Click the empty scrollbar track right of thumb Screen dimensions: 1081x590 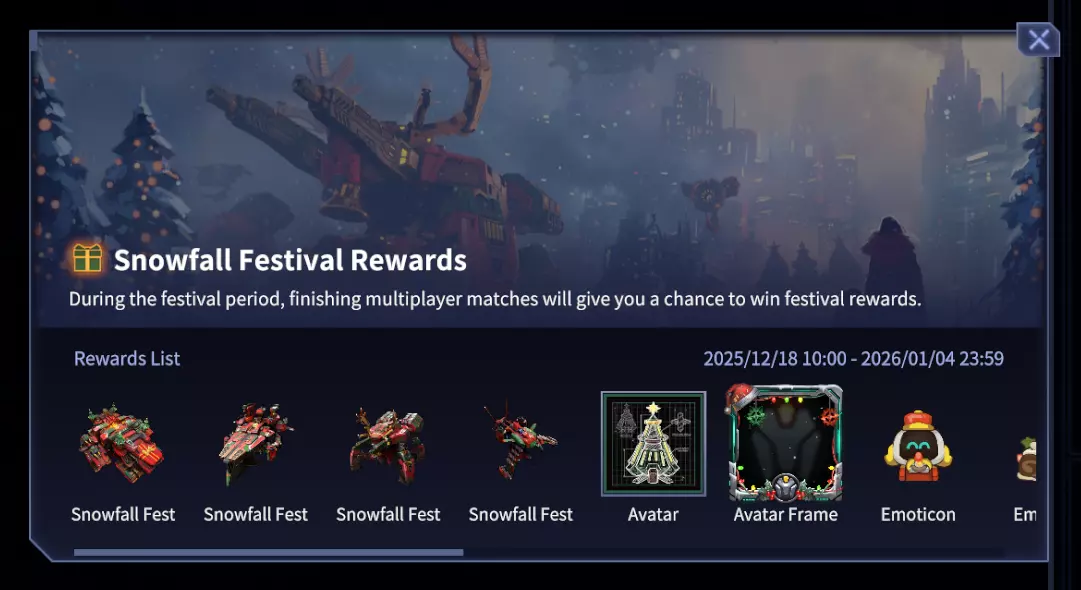point(734,552)
